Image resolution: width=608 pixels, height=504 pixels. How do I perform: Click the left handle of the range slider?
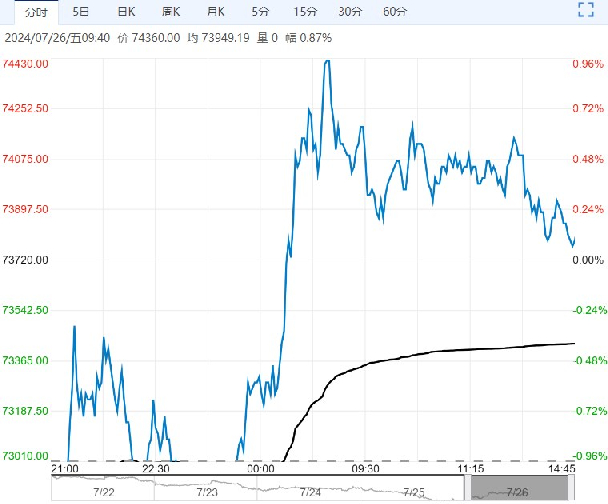coord(468,488)
